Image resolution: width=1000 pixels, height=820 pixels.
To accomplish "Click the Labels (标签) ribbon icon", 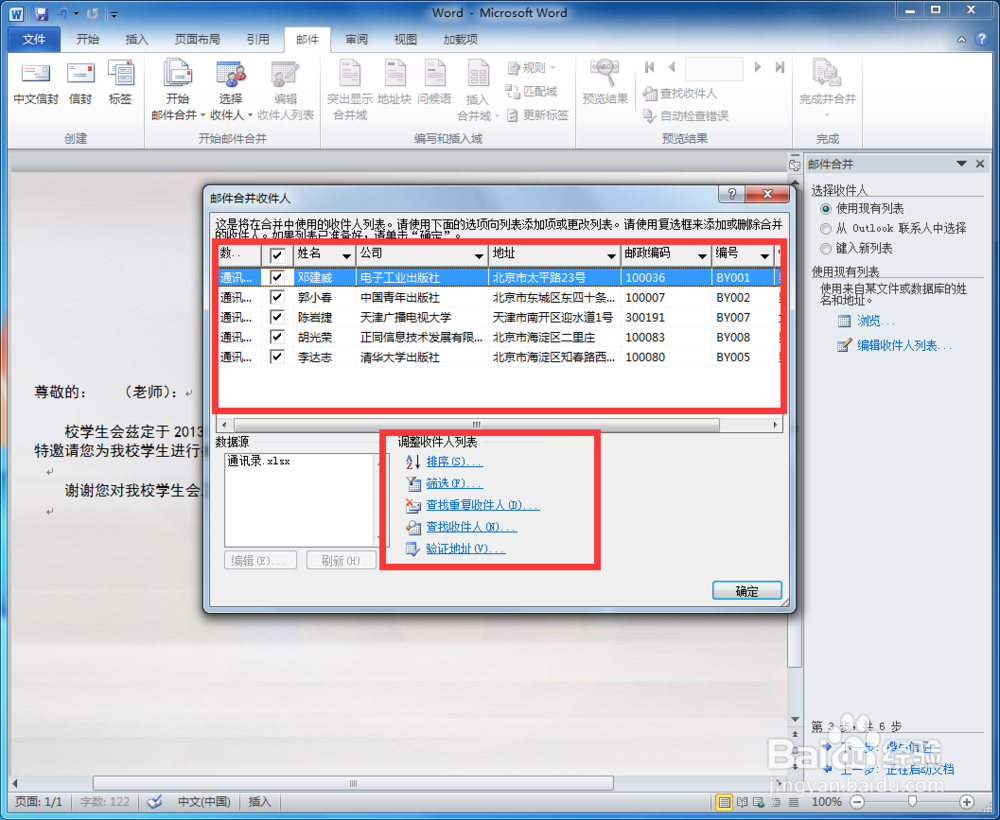I will [120, 83].
